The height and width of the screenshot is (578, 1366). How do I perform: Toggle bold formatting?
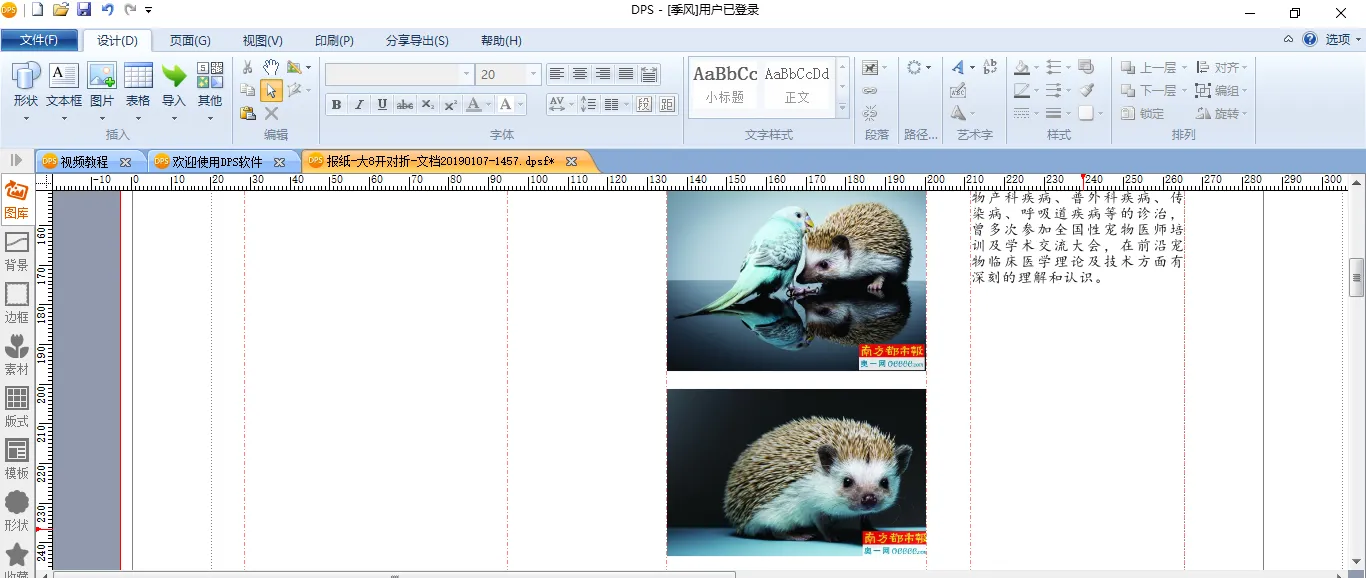click(x=336, y=105)
